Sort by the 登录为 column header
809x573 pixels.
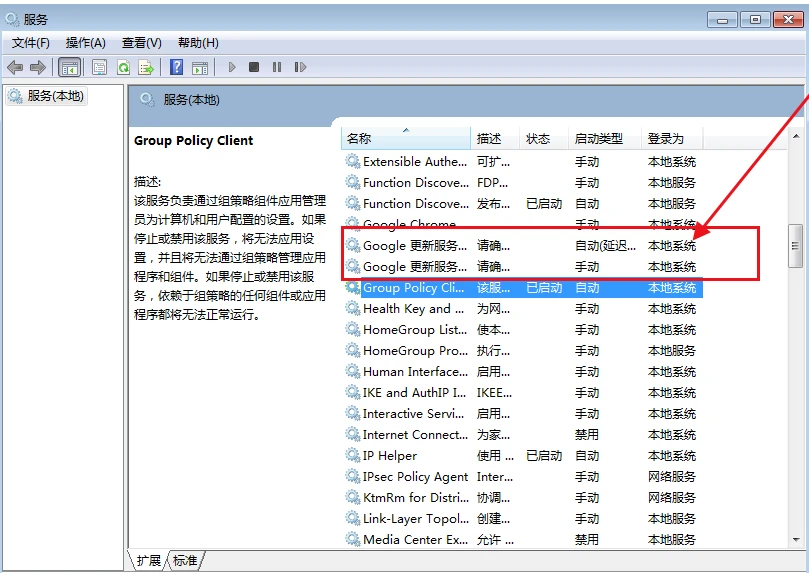(x=672, y=139)
